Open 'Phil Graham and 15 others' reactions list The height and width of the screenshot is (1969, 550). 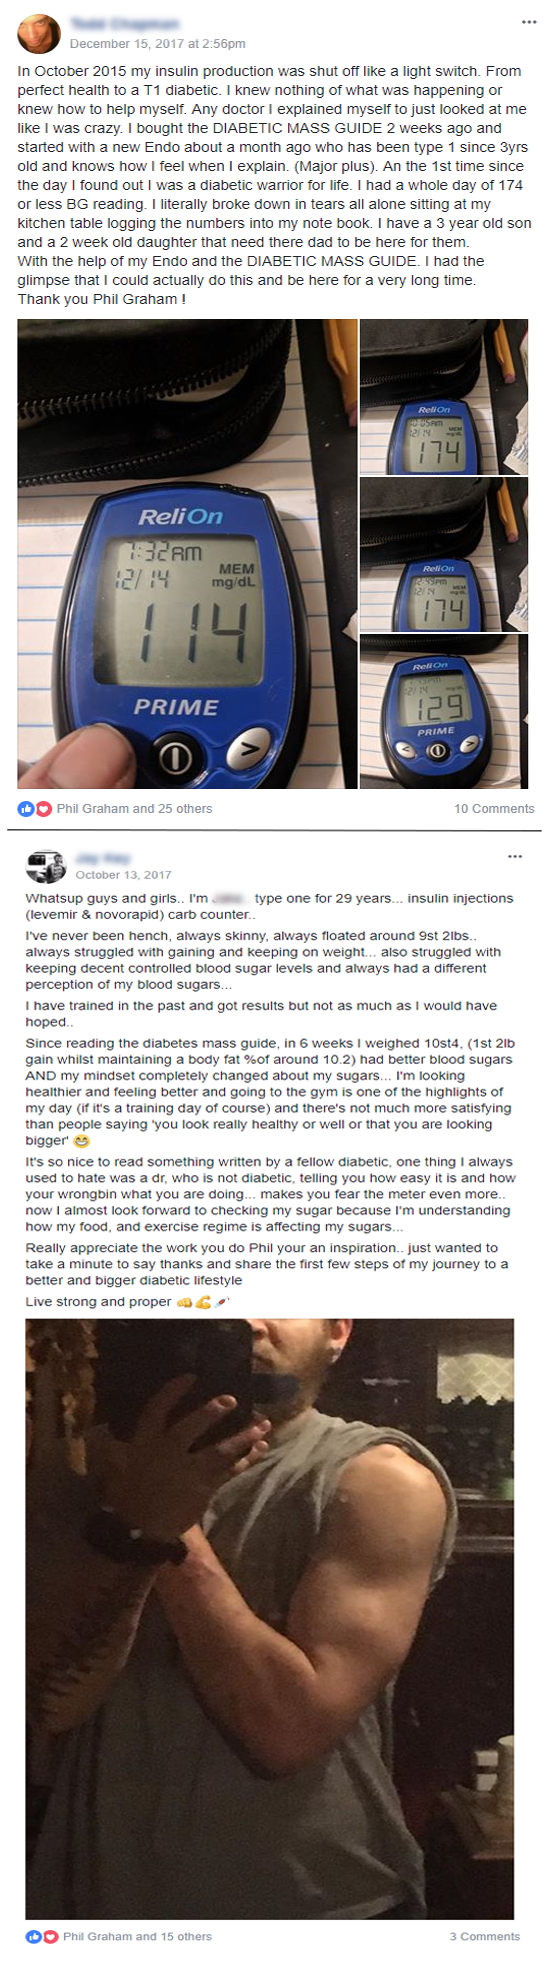[x=137, y=1936]
